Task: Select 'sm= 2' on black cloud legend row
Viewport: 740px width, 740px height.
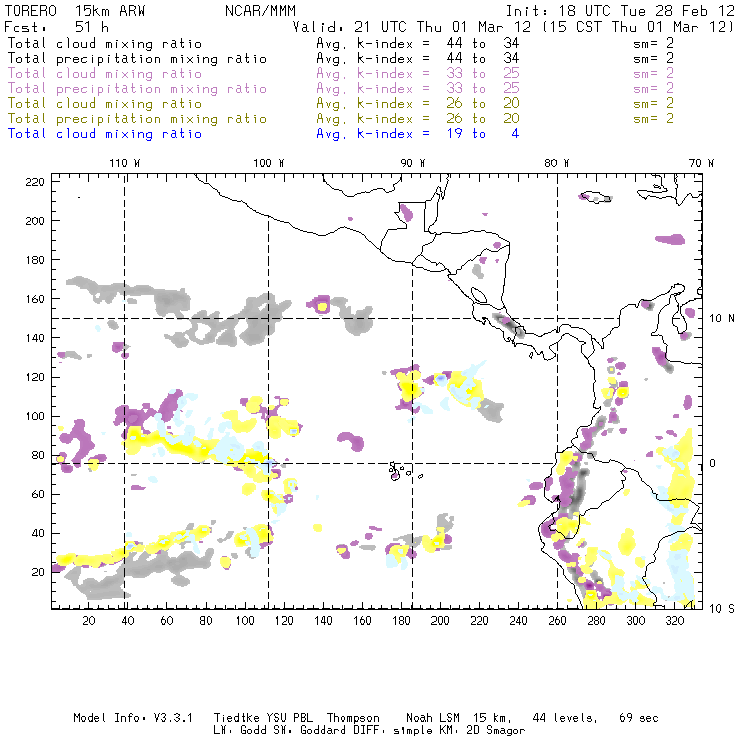Action: (653, 43)
